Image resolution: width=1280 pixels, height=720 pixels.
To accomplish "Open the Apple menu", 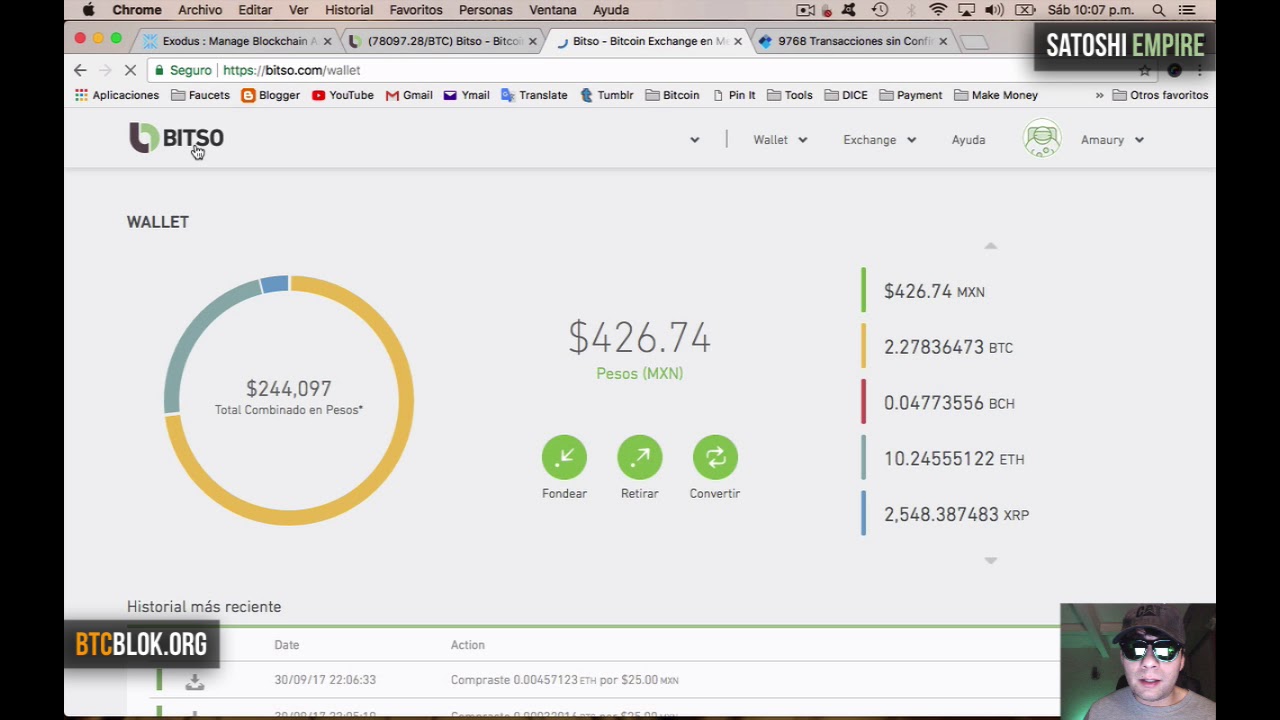I will [88, 10].
